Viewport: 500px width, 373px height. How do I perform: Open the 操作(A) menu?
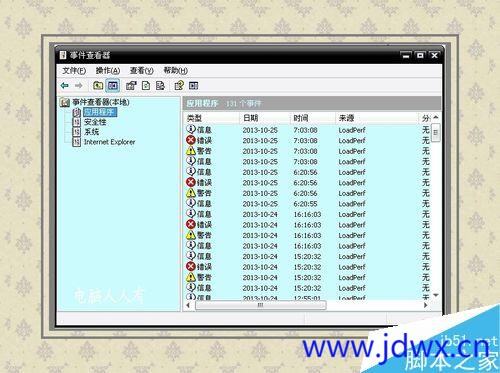click(x=108, y=71)
